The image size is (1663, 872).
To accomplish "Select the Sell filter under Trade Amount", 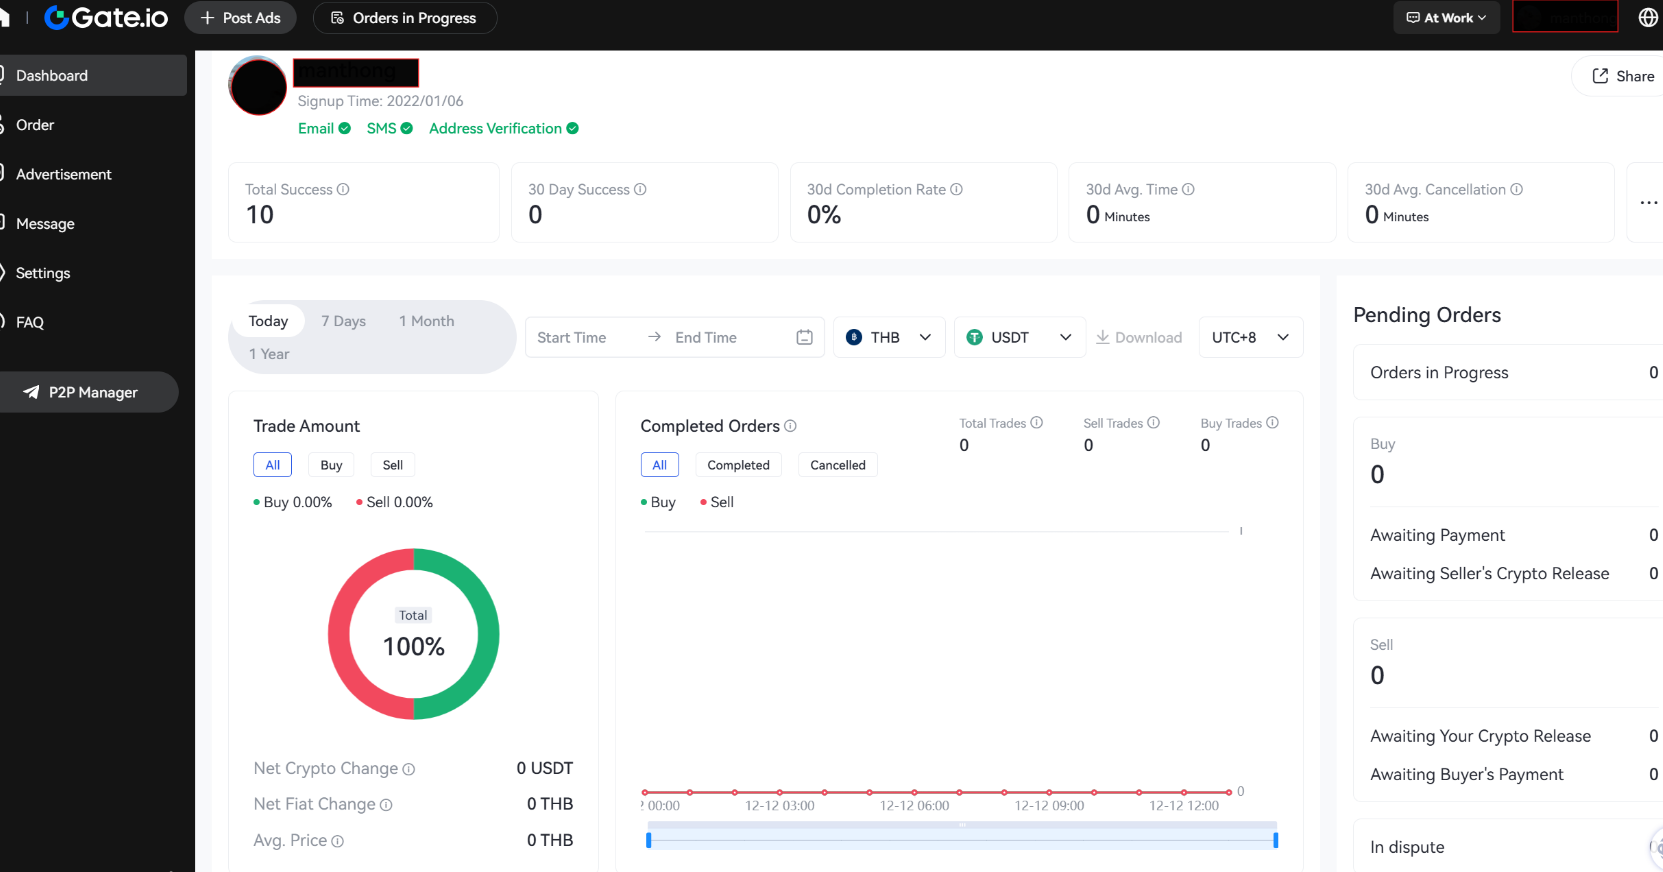I will pyautogui.click(x=392, y=465).
